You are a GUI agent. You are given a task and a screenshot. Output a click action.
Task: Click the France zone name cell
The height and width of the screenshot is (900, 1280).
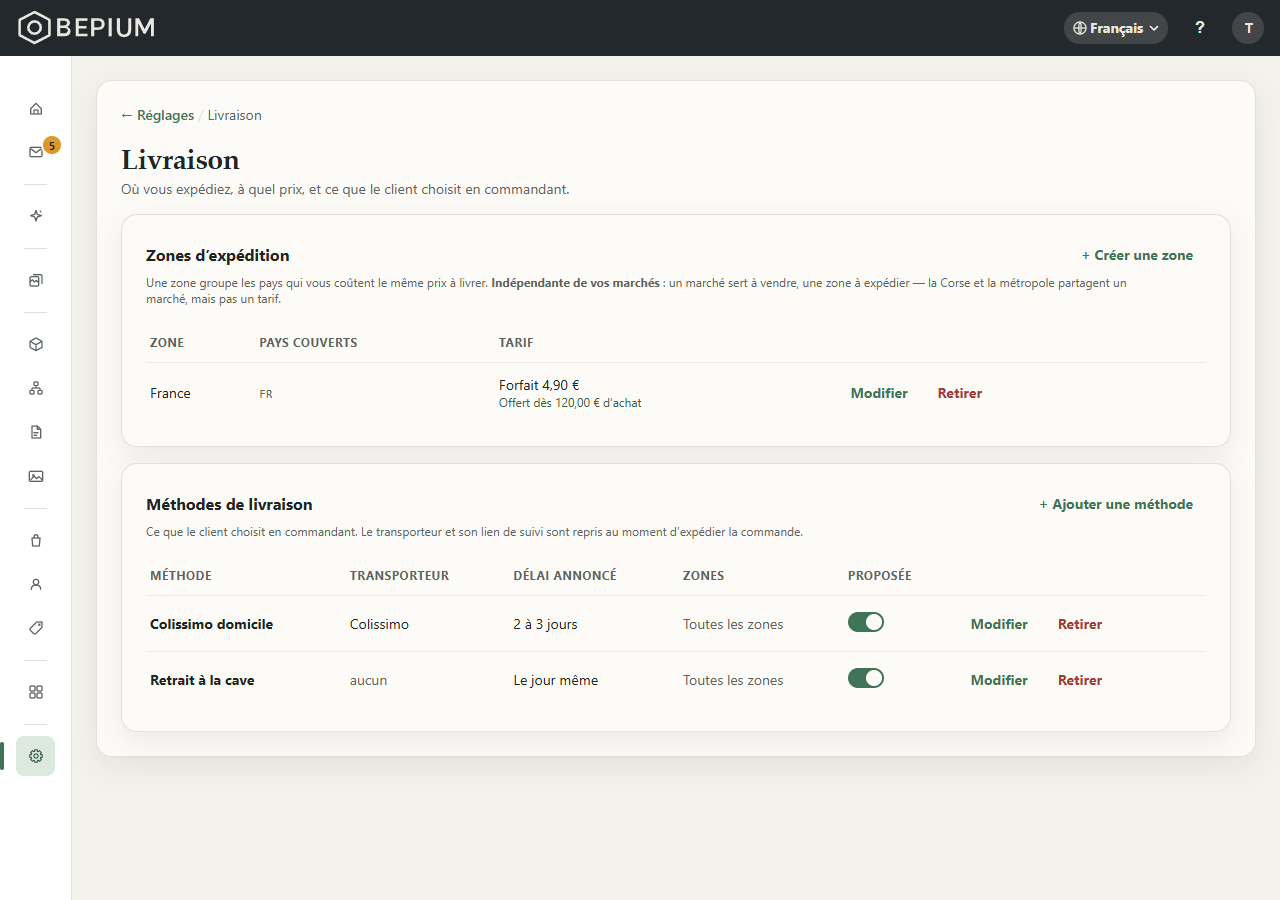click(170, 393)
